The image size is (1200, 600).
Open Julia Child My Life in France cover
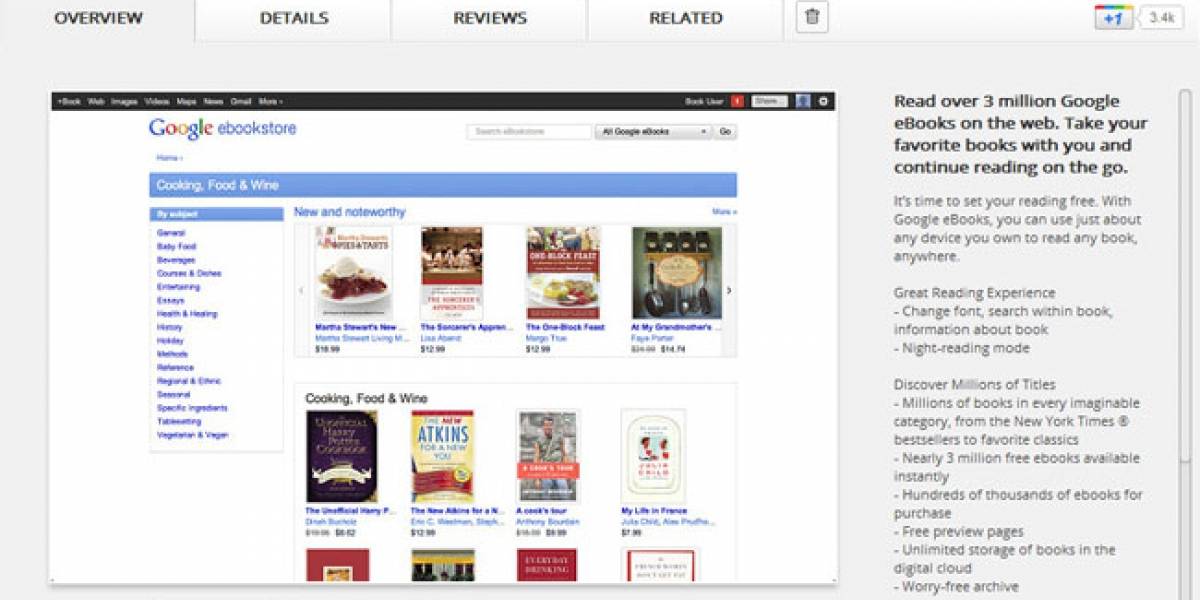click(x=653, y=456)
